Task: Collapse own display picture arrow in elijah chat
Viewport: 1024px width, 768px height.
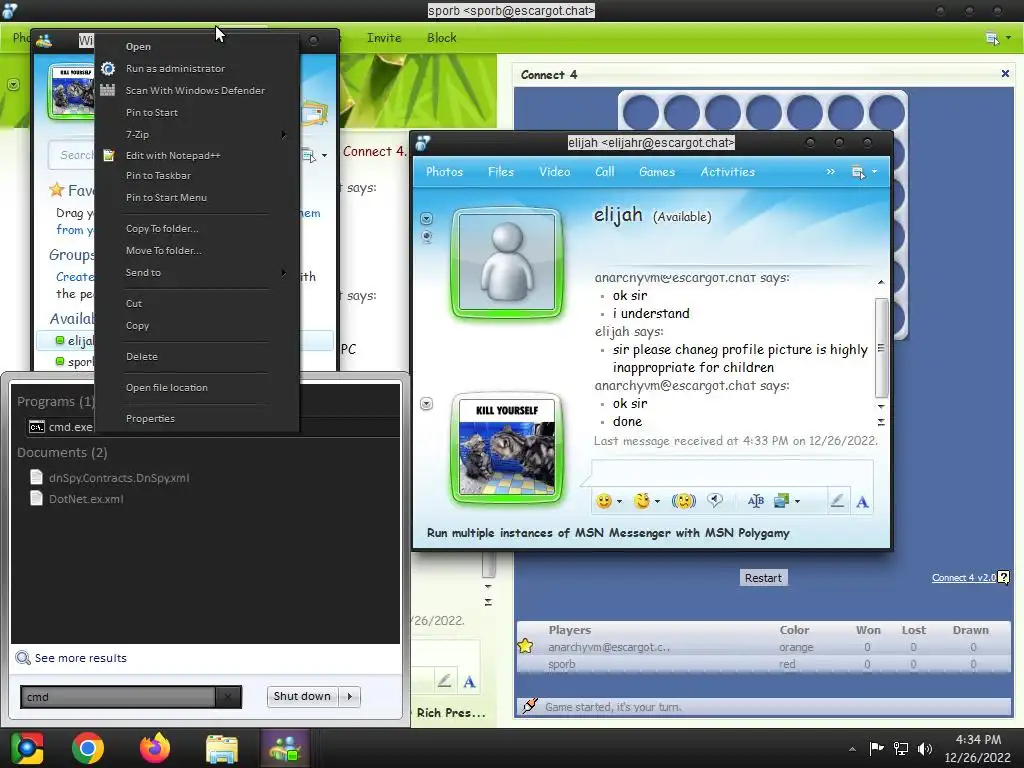Action: click(x=426, y=404)
